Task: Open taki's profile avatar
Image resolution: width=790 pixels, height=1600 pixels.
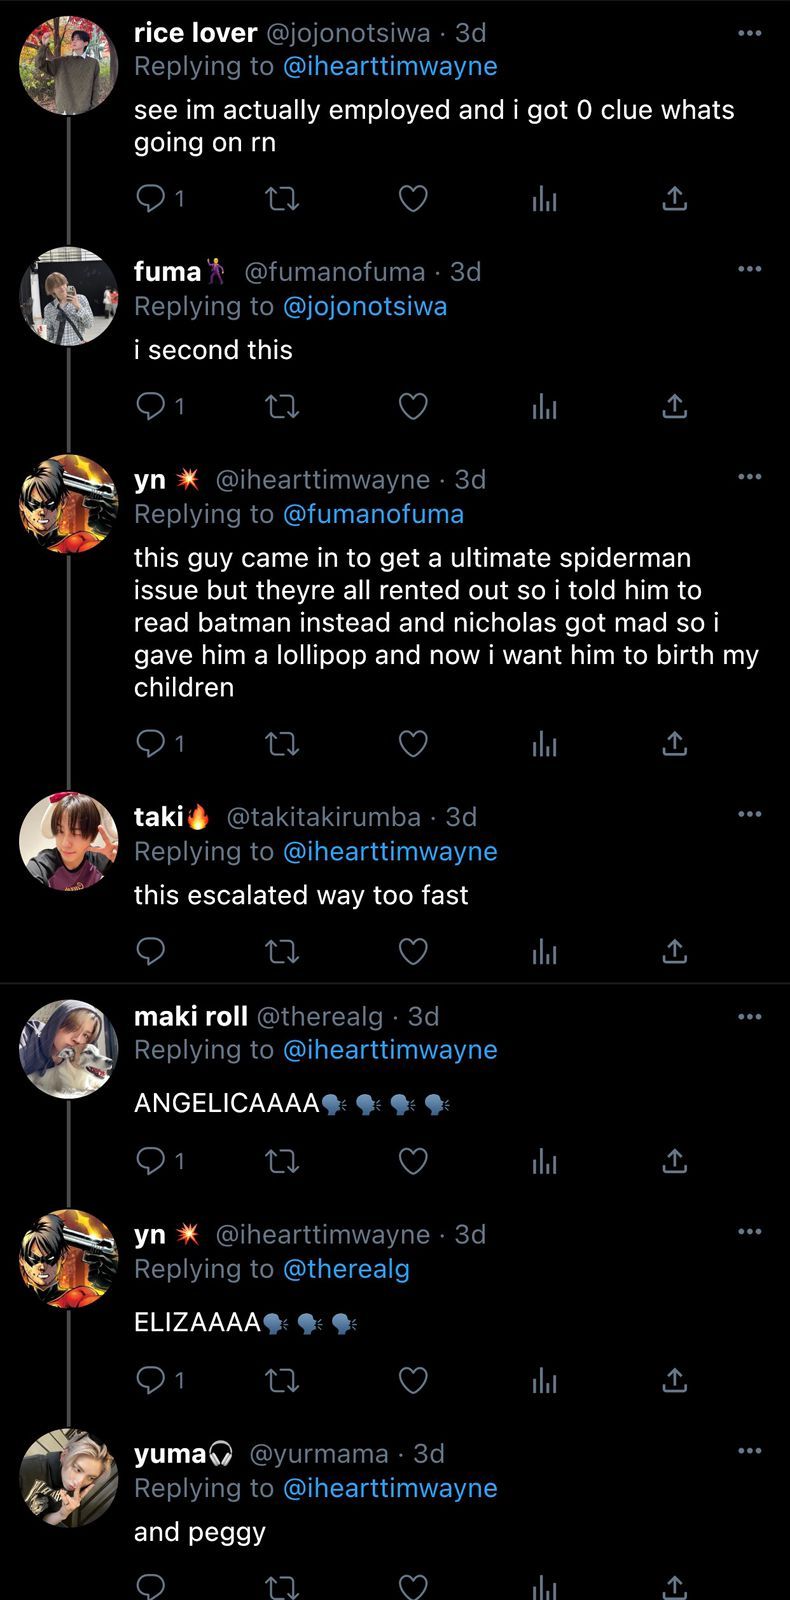Action: [69, 841]
